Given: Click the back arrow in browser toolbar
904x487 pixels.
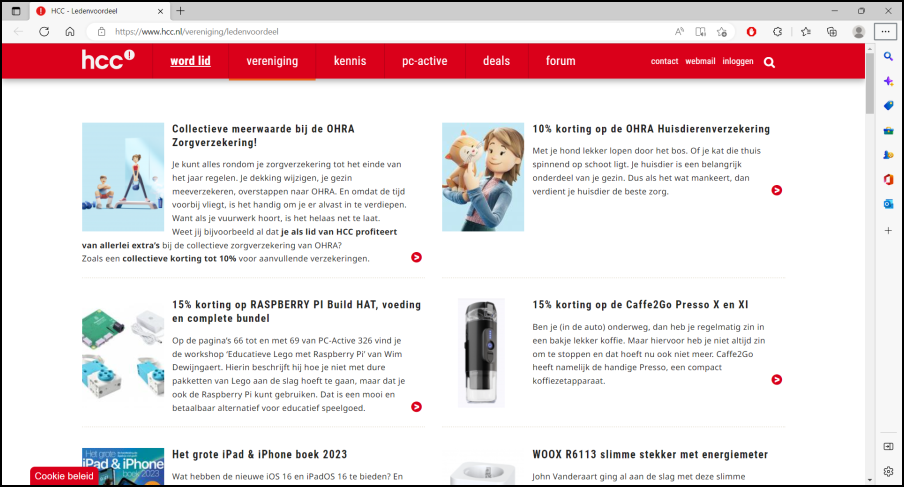Looking at the screenshot, I should (18, 32).
